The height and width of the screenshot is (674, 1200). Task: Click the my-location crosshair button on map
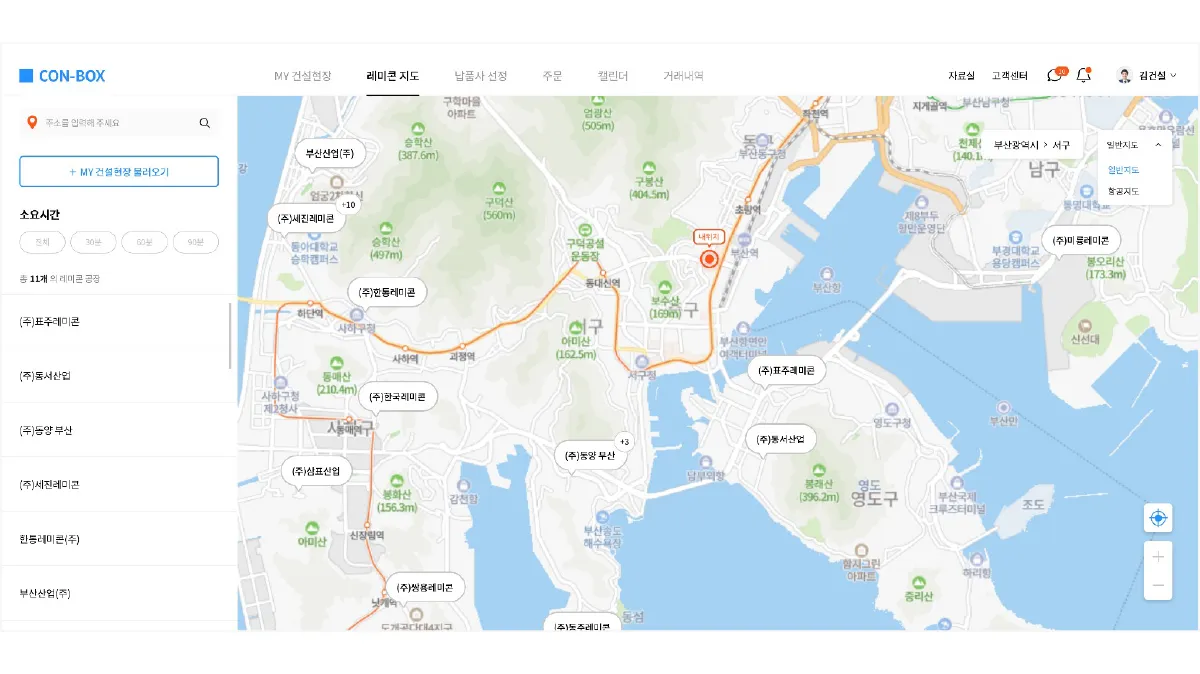click(1158, 518)
